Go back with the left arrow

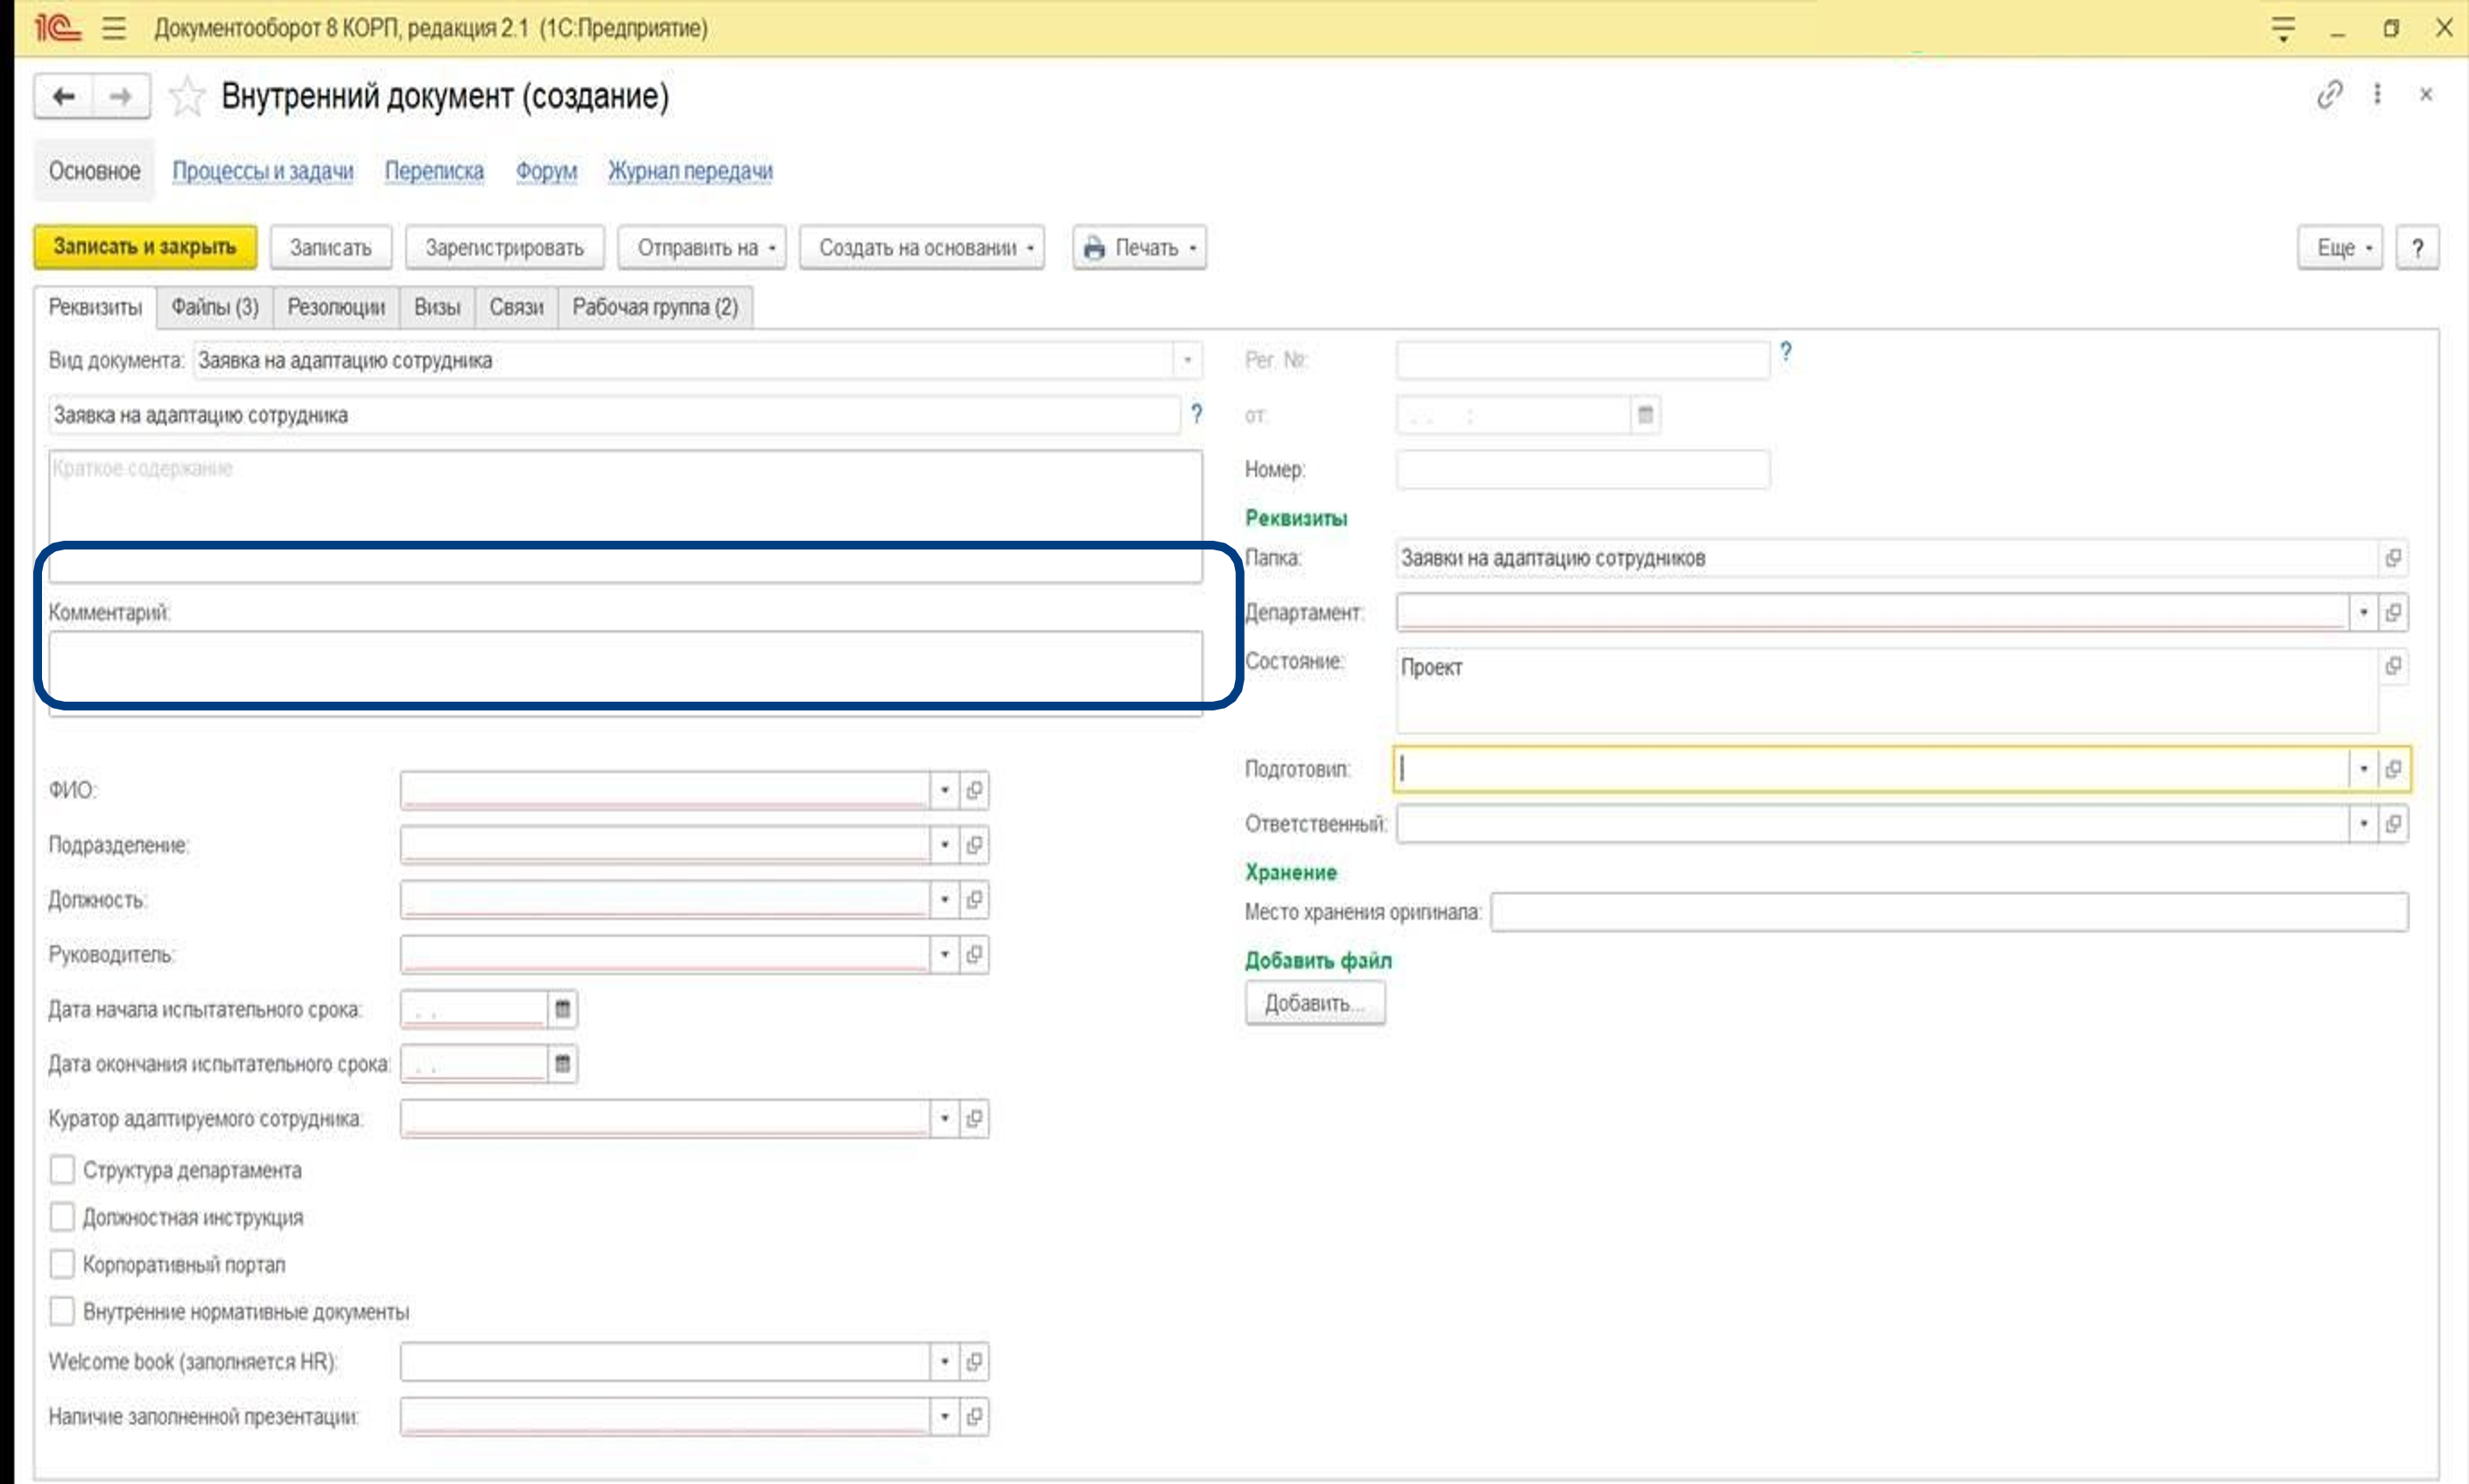coord(64,96)
